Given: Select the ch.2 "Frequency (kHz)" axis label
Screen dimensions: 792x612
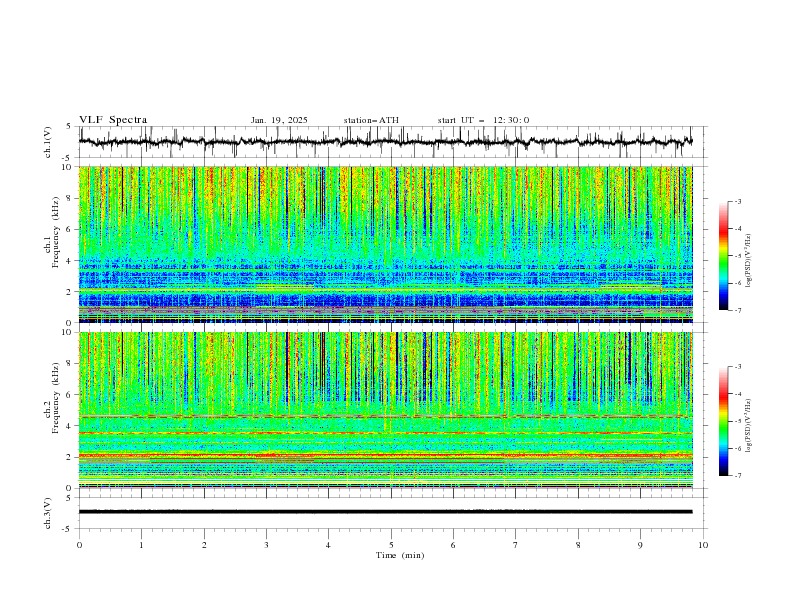Looking at the screenshot, I should pos(56,397).
